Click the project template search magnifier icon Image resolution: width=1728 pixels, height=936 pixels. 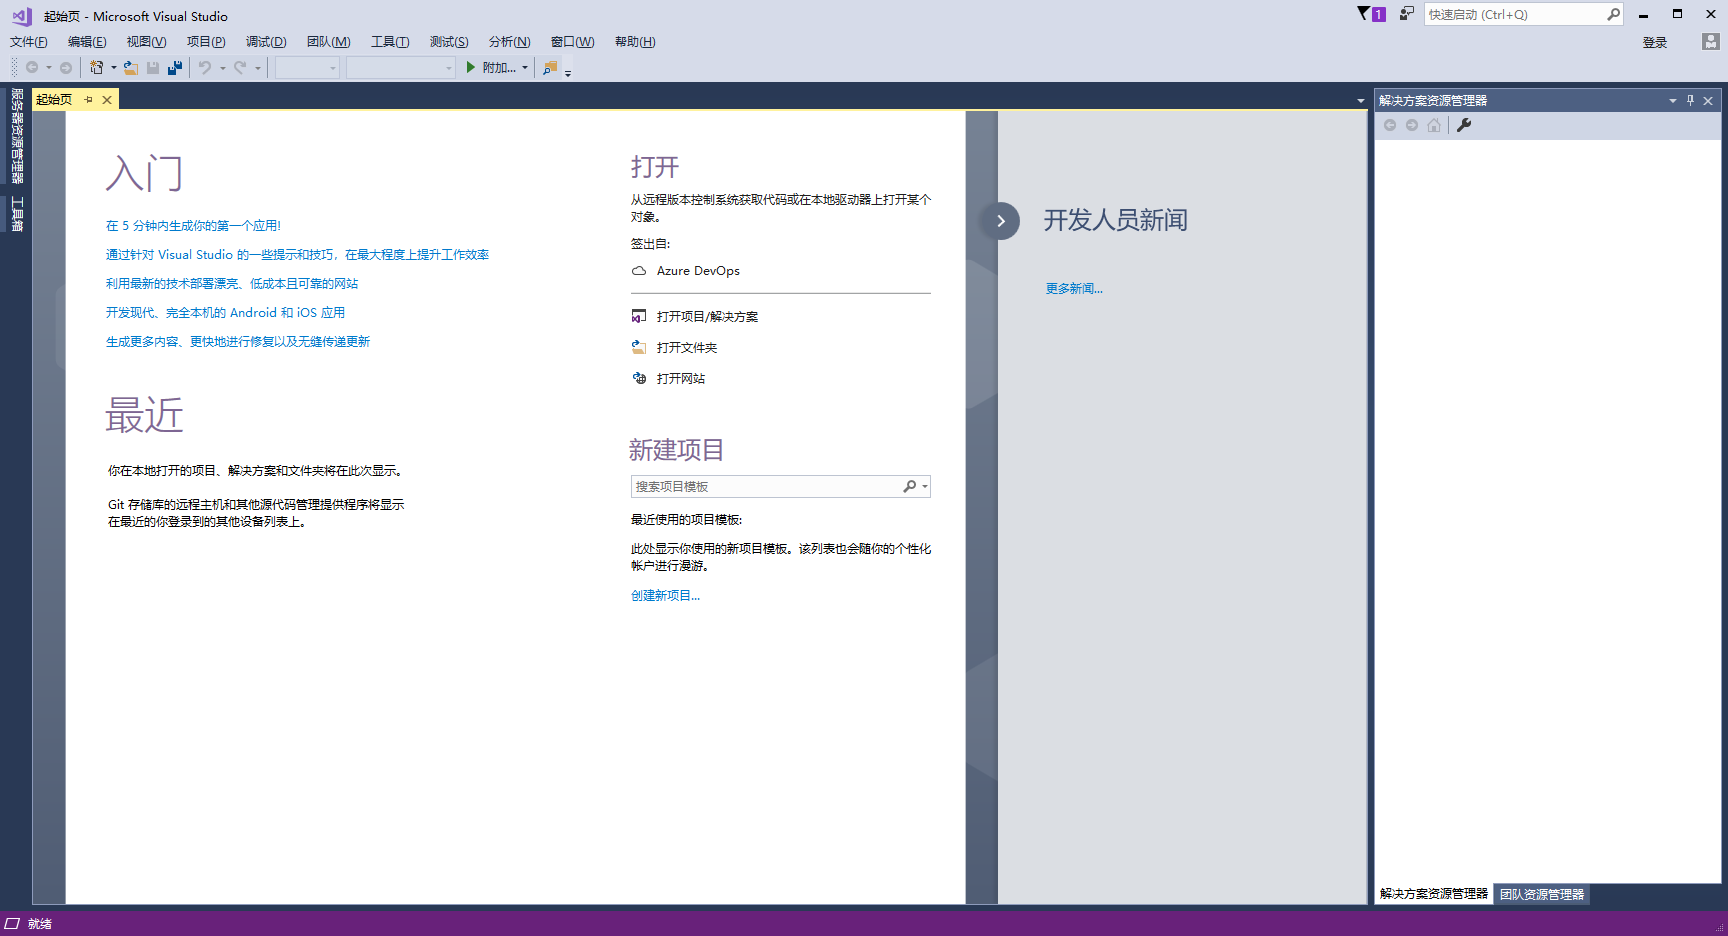click(909, 486)
